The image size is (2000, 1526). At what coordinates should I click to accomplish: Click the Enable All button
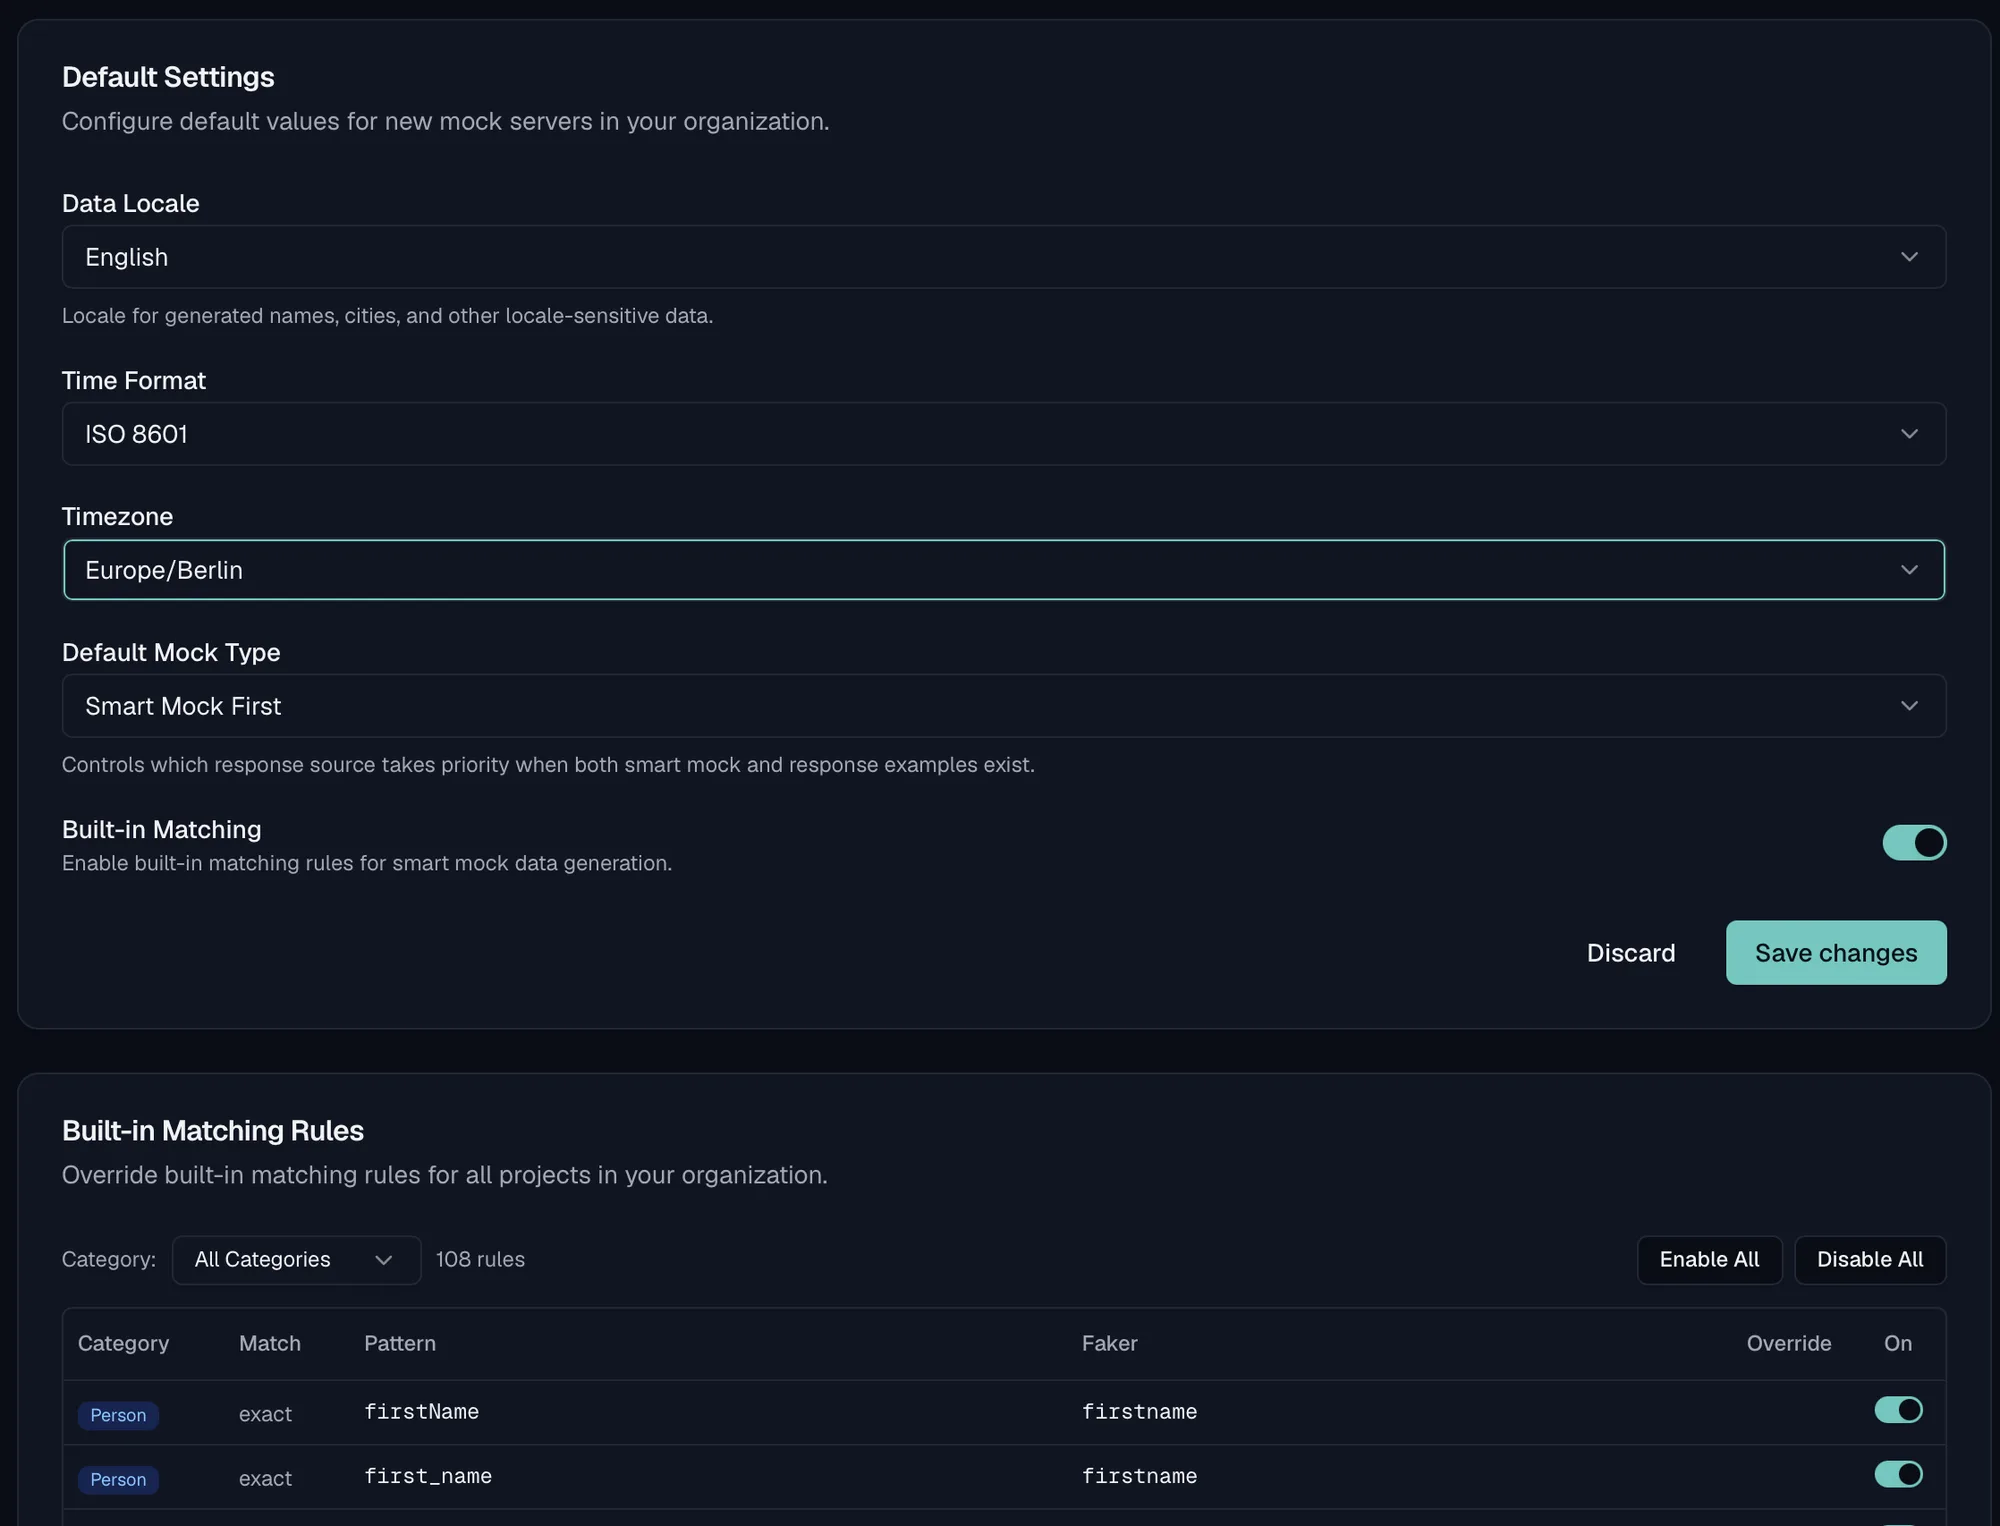pyautogui.click(x=1709, y=1260)
